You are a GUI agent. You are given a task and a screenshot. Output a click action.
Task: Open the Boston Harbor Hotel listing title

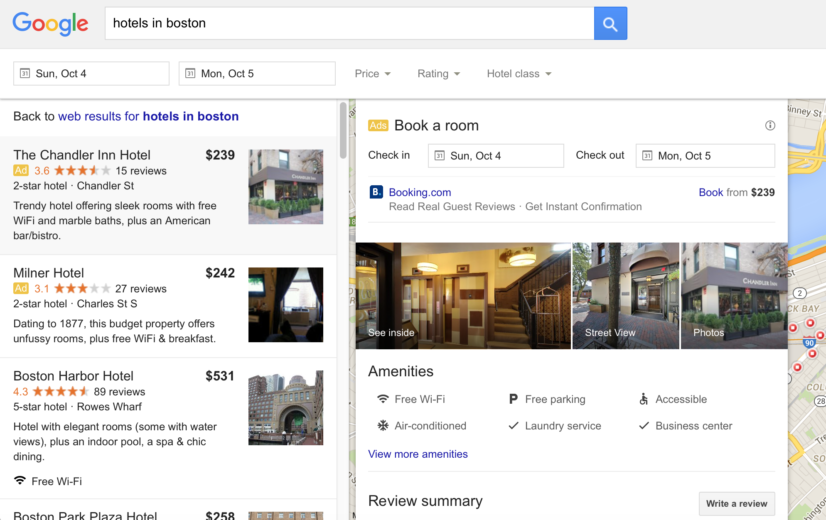tap(73, 376)
